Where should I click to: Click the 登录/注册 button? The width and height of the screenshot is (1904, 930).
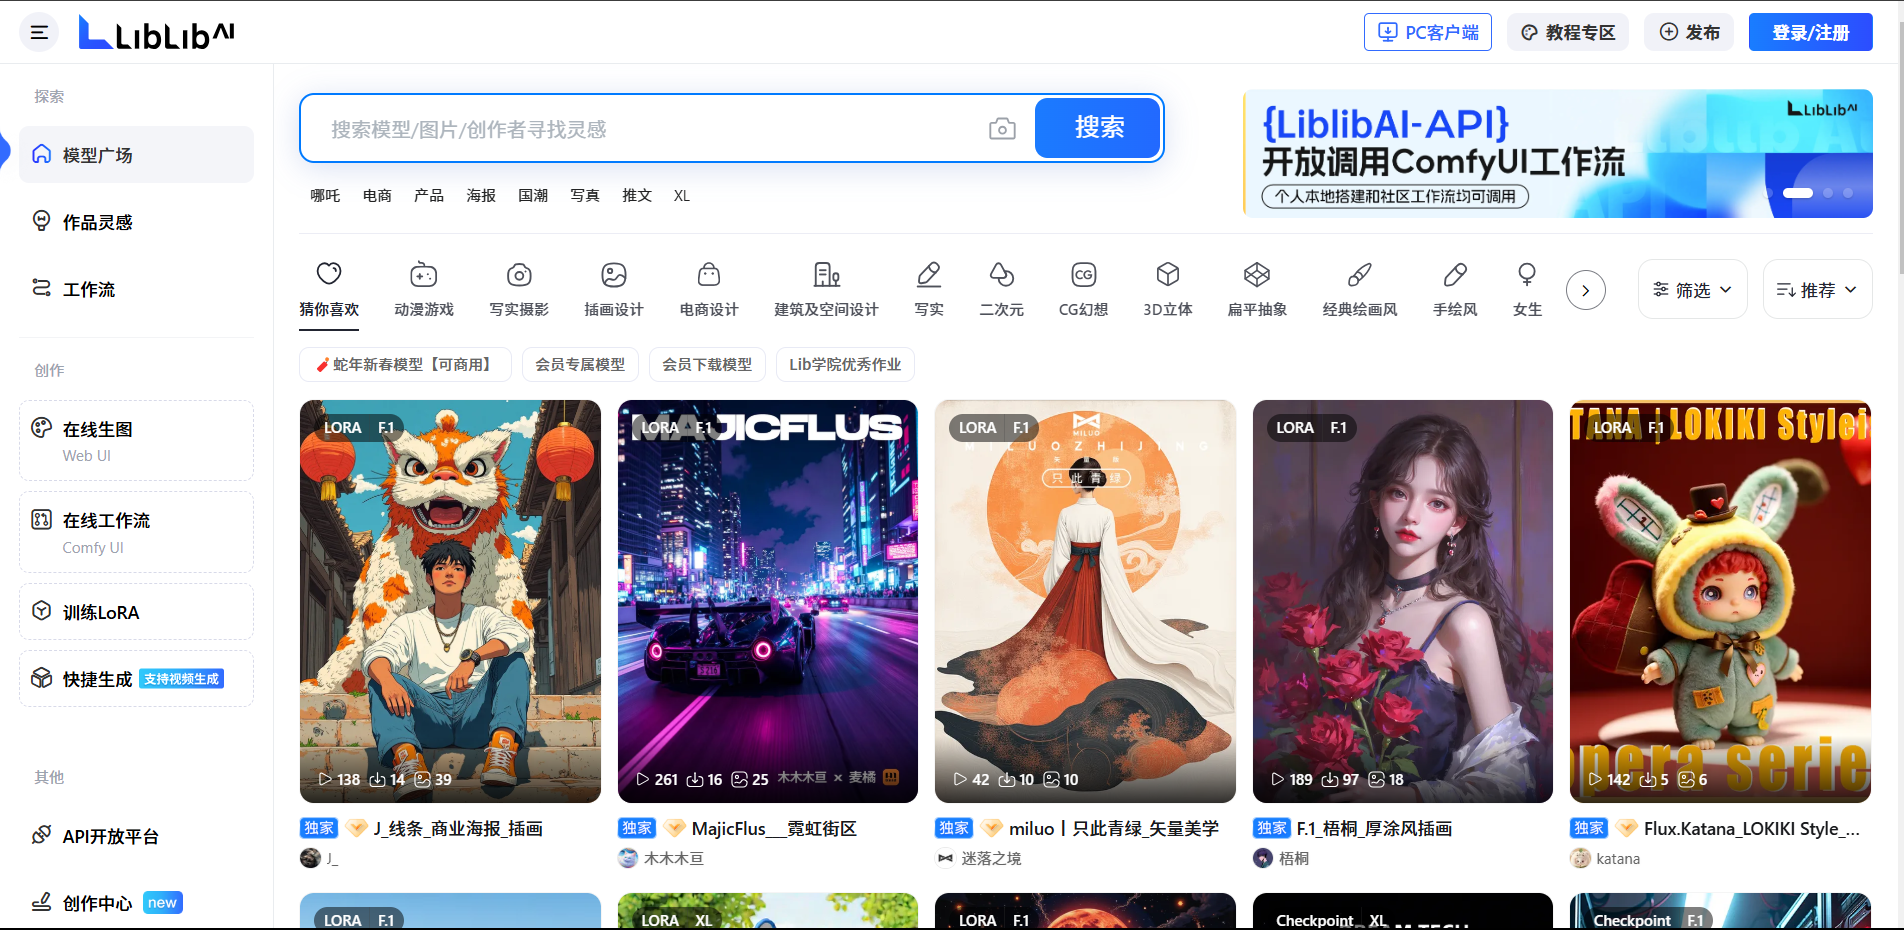coord(1810,32)
